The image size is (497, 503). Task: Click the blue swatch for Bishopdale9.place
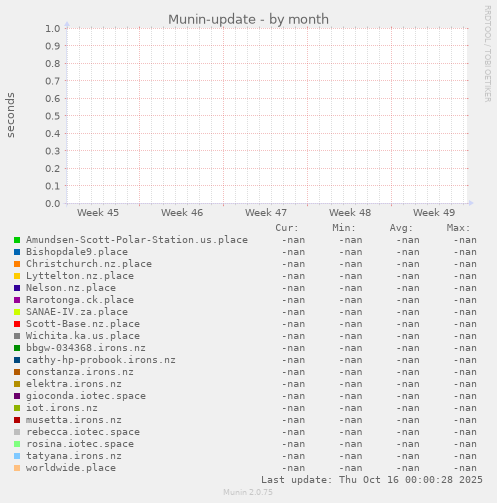(x=17, y=252)
